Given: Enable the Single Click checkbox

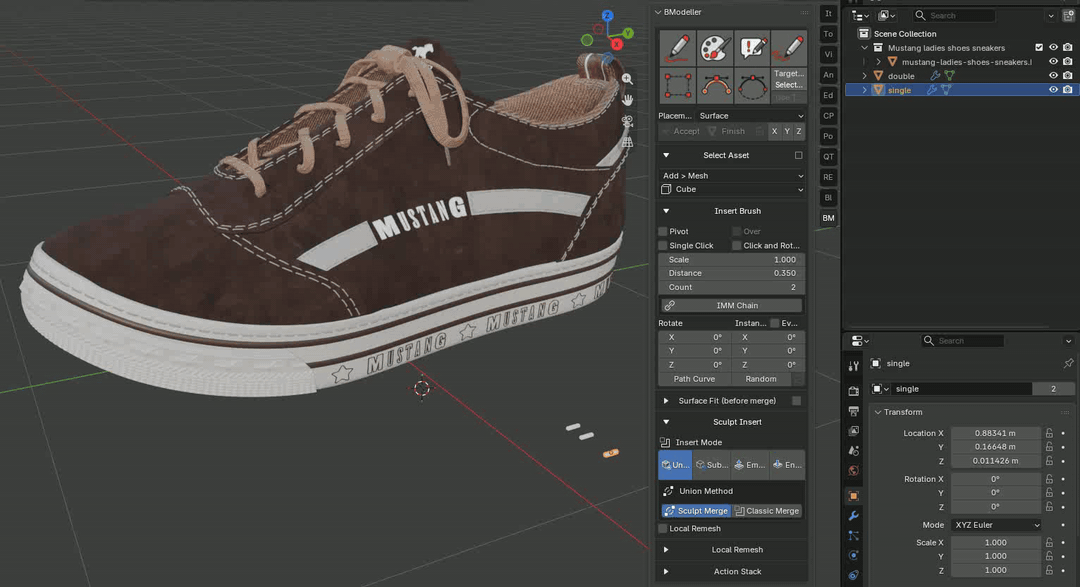Looking at the screenshot, I should pos(663,245).
